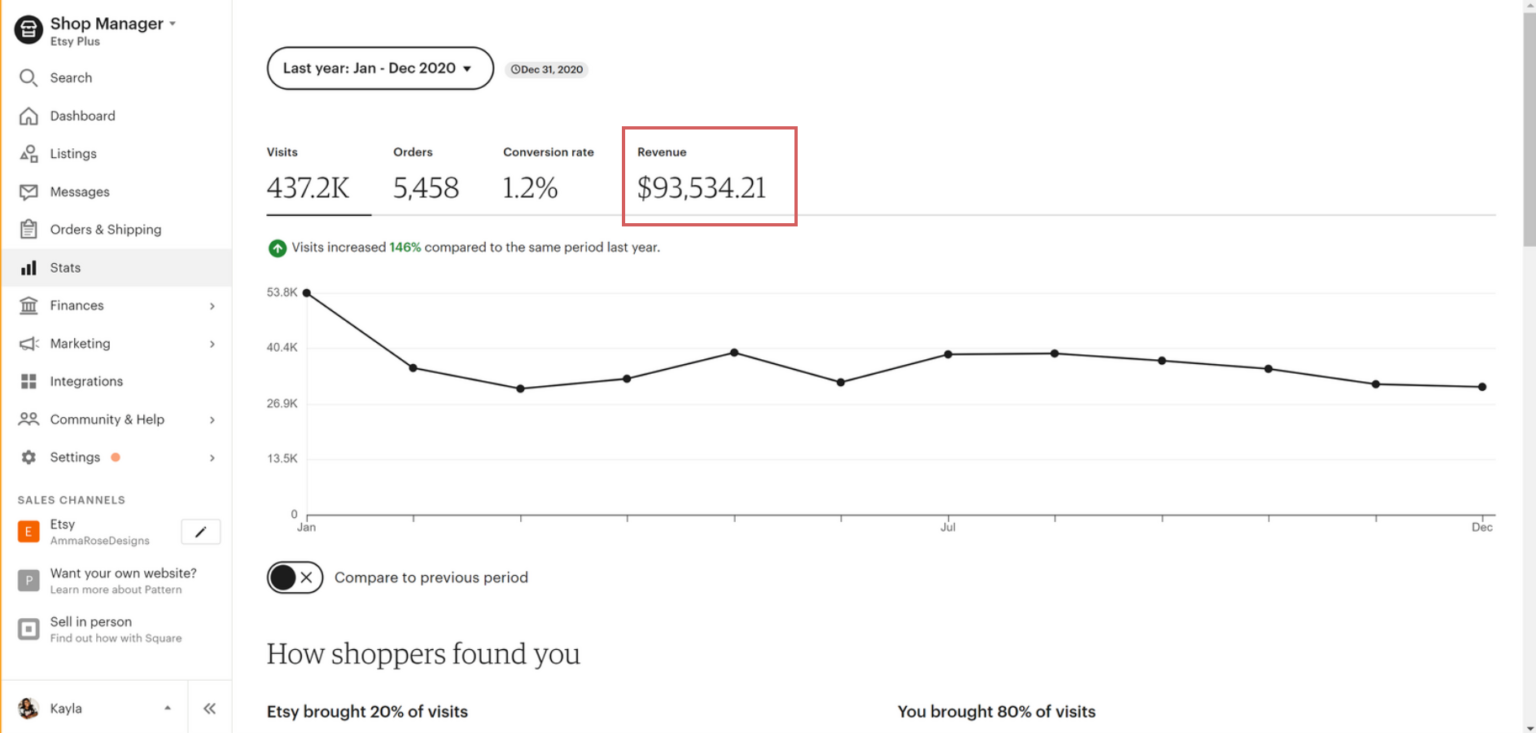1536x733 pixels.
Task: Go to Orders & Shipping
Action: [x=105, y=229]
